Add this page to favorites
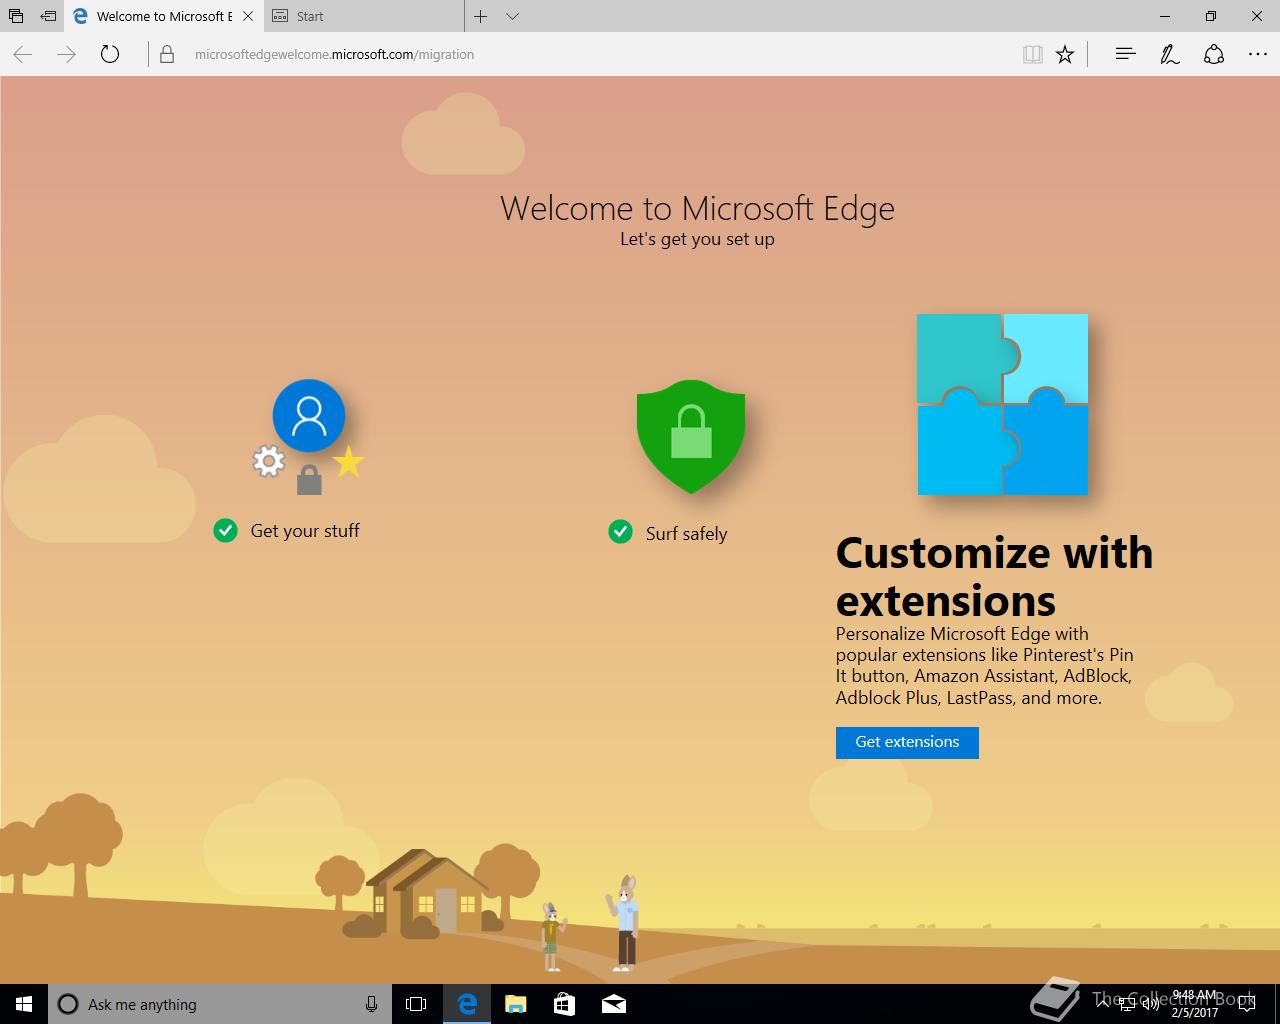1280x1024 pixels. [x=1065, y=54]
